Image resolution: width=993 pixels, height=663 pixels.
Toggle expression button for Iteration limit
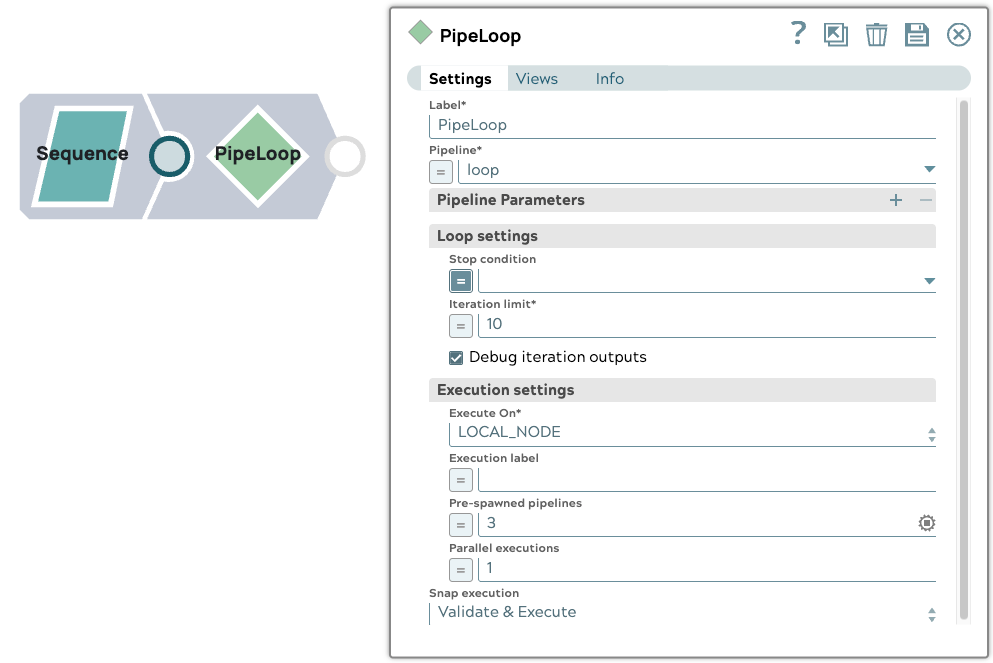point(460,325)
